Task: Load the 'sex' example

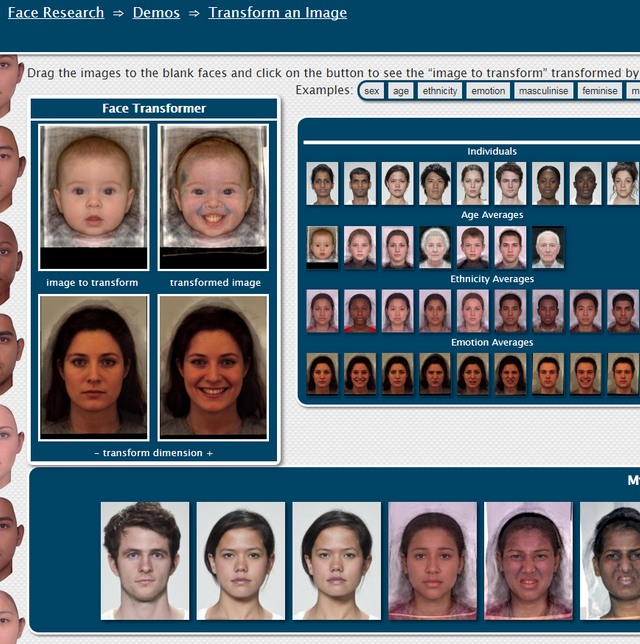Action: point(371,91)
